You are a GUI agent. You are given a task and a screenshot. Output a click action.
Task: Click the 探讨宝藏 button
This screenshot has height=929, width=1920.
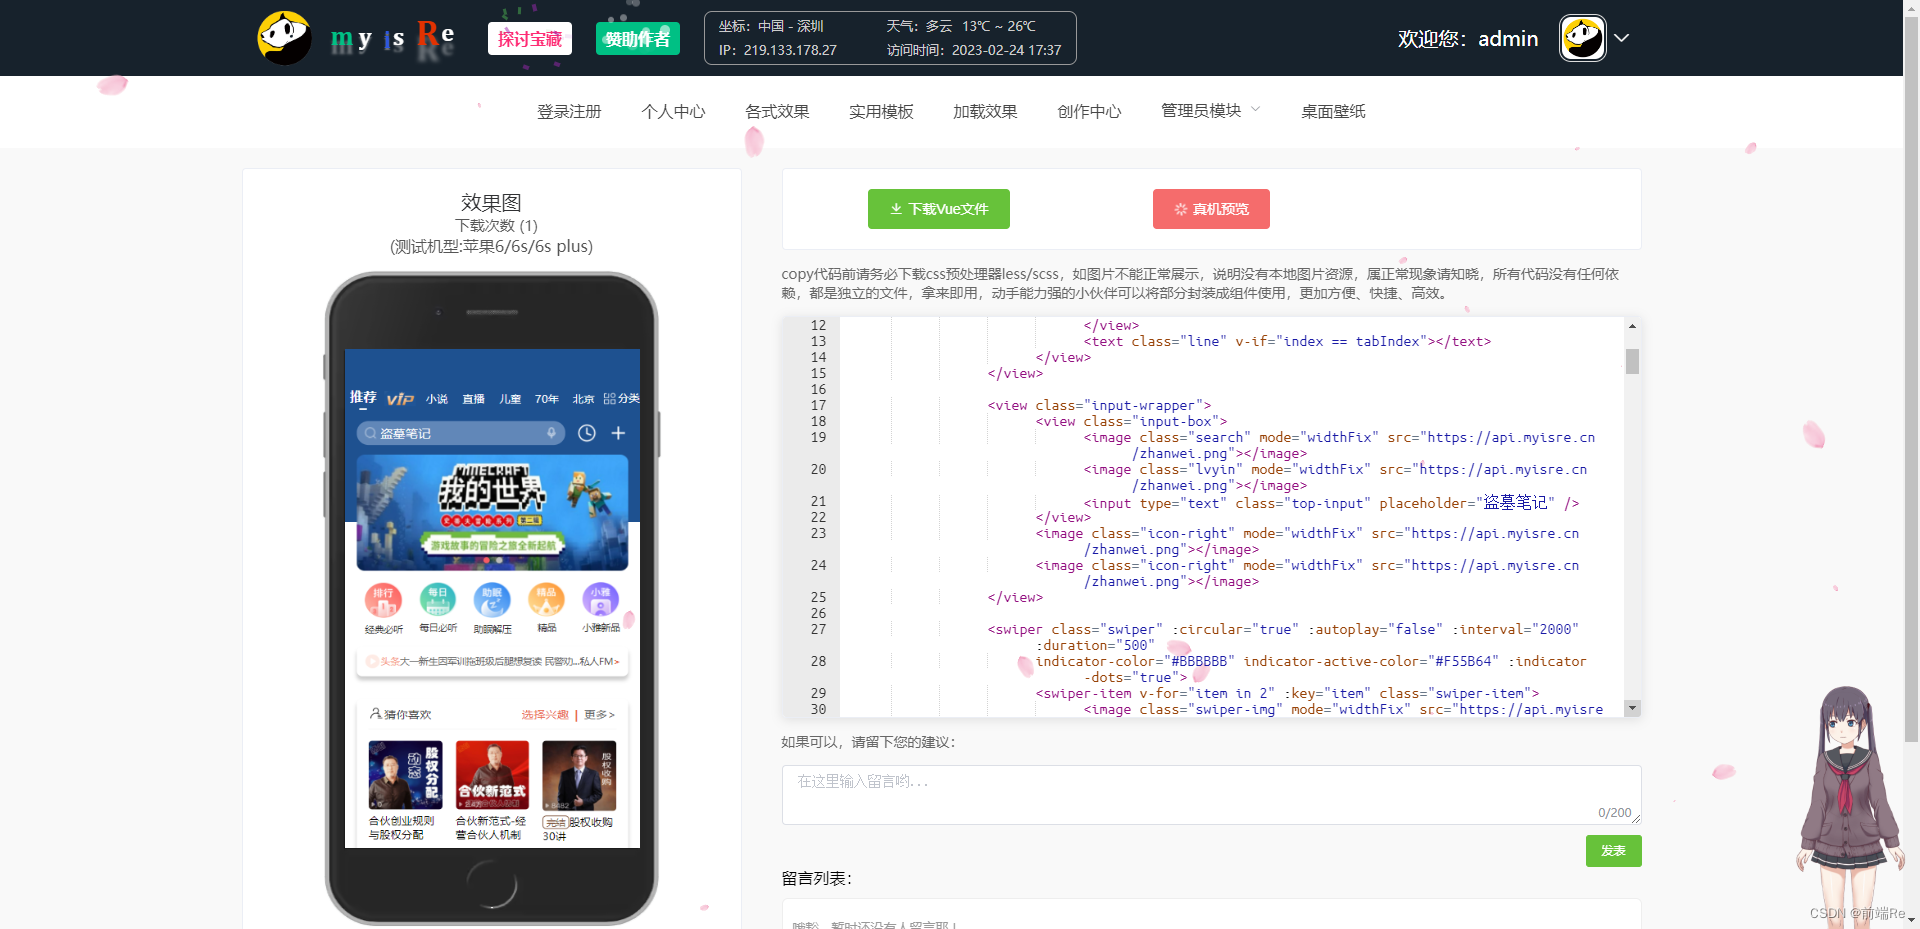530,39
